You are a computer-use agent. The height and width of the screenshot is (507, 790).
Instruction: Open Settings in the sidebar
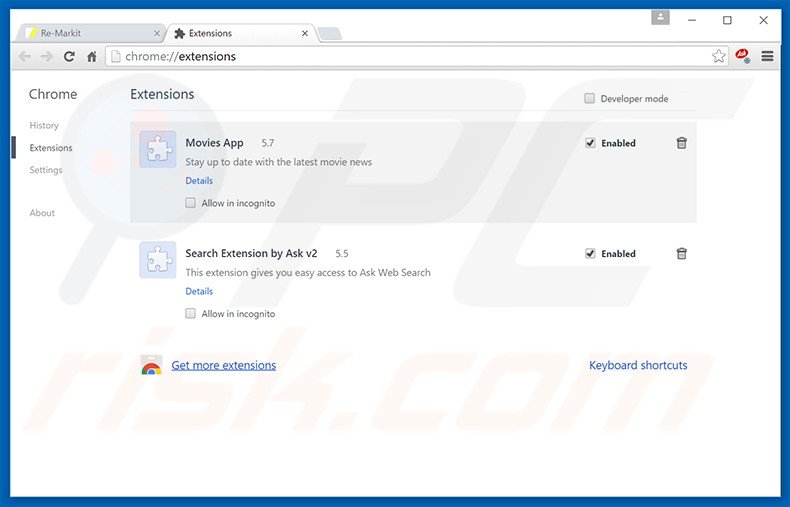pos(46,170)
